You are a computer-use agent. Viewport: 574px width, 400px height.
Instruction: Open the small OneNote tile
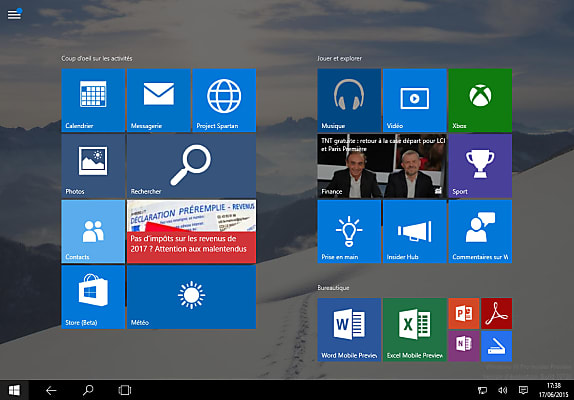[x=464, y=346]
